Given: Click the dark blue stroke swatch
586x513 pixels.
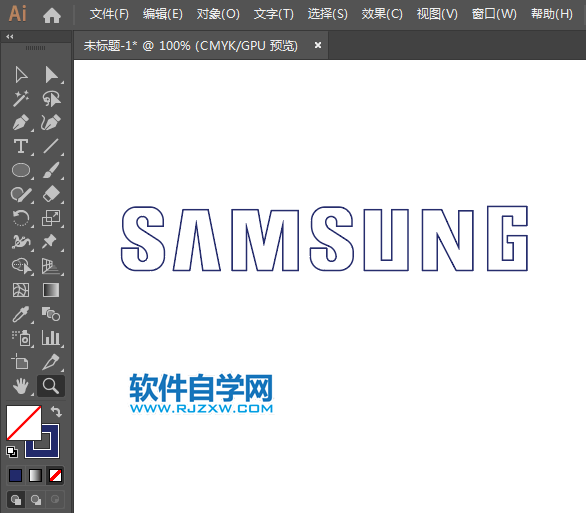Looking at the screenshot, I should pyautogui.click(x=42, y=441).
